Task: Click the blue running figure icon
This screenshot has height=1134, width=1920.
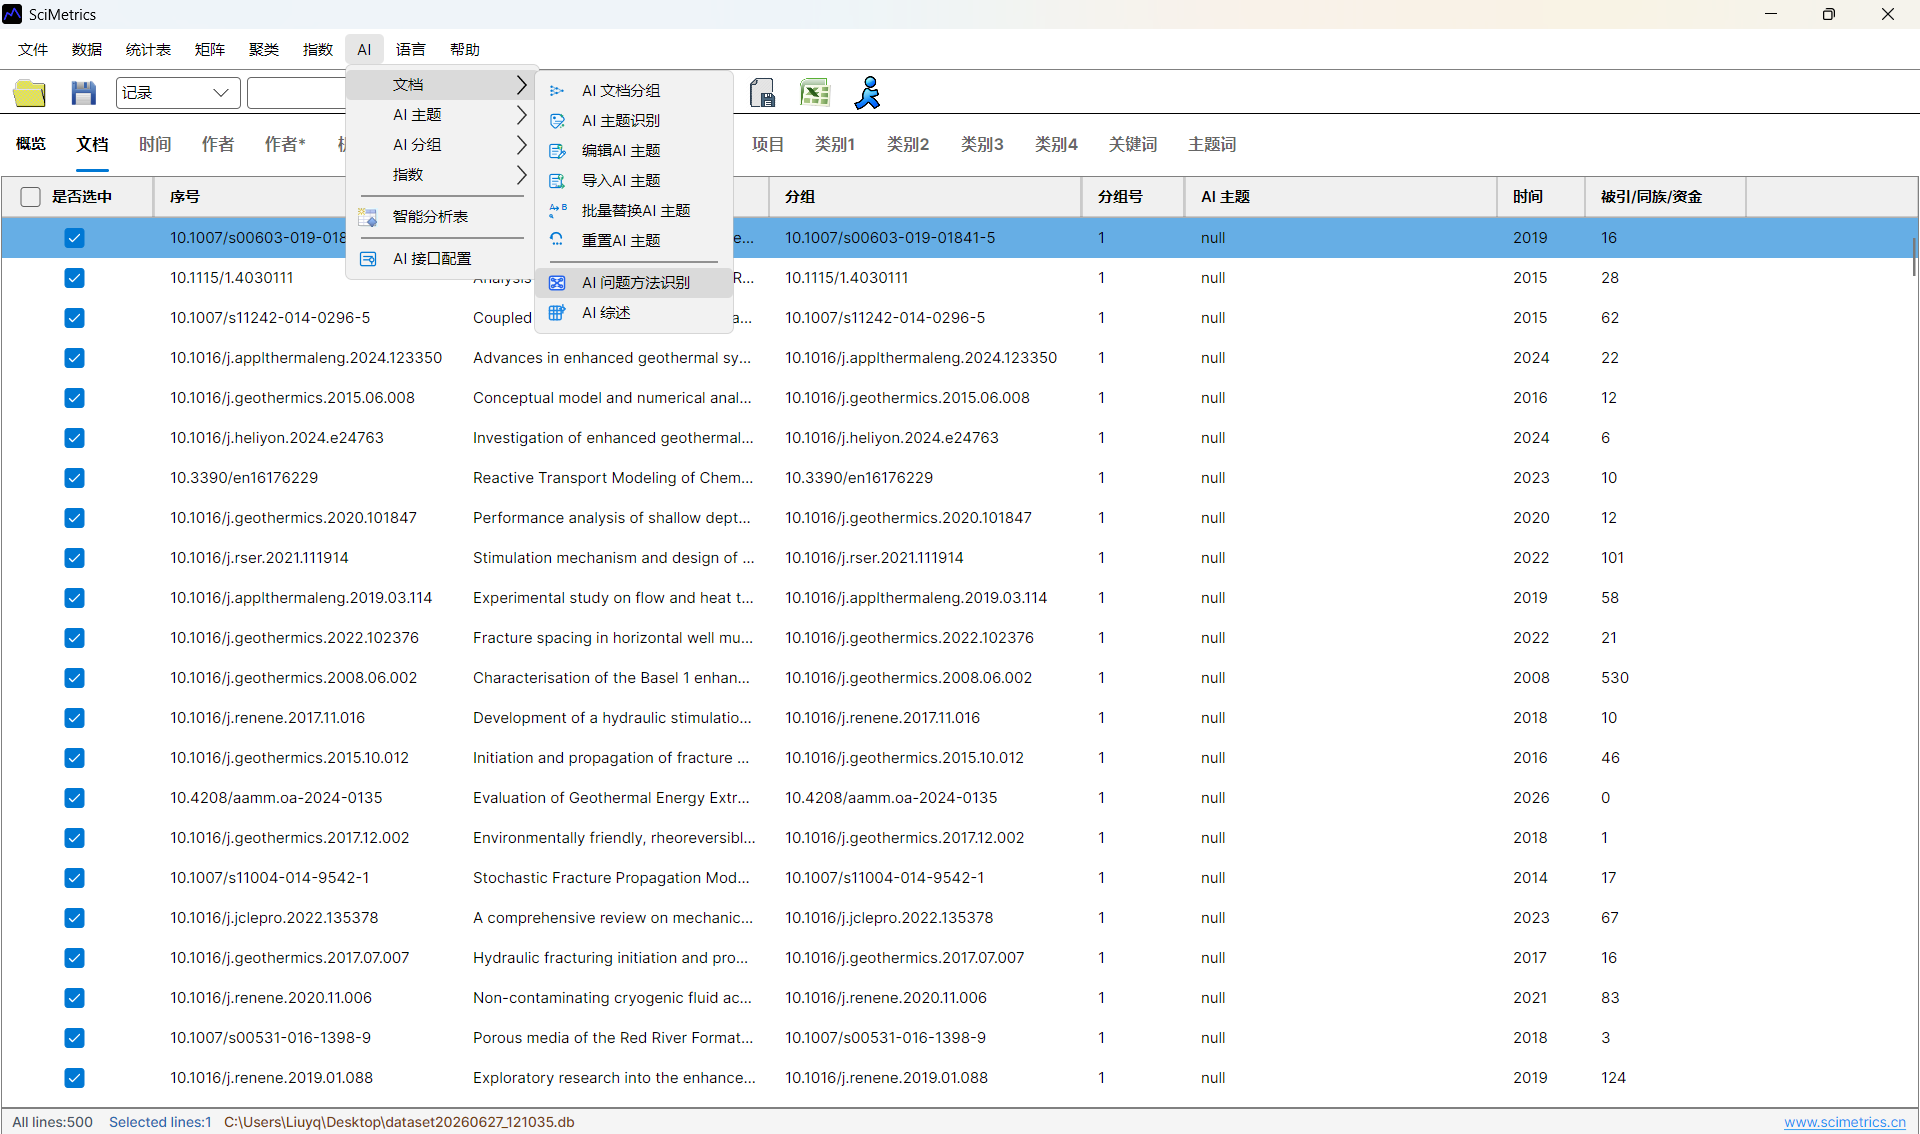Action: coord(867,93)
